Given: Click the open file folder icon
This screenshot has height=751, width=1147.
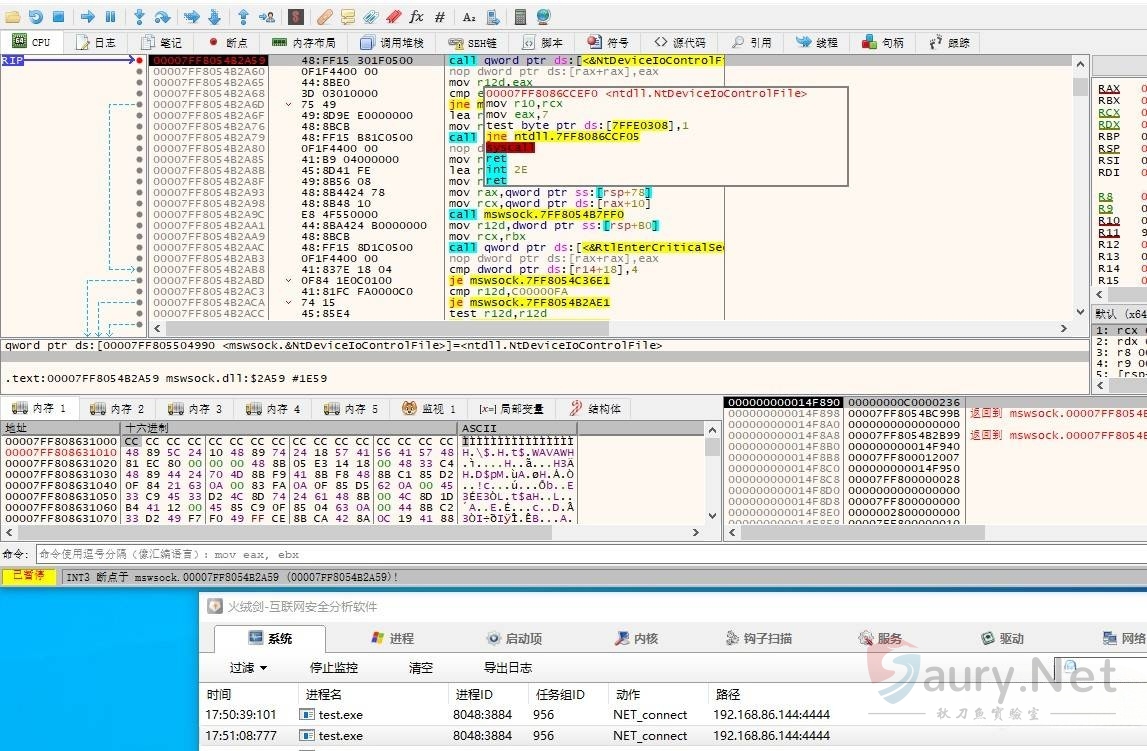Looking at the screenshot, I should click(x=12, y=17).
